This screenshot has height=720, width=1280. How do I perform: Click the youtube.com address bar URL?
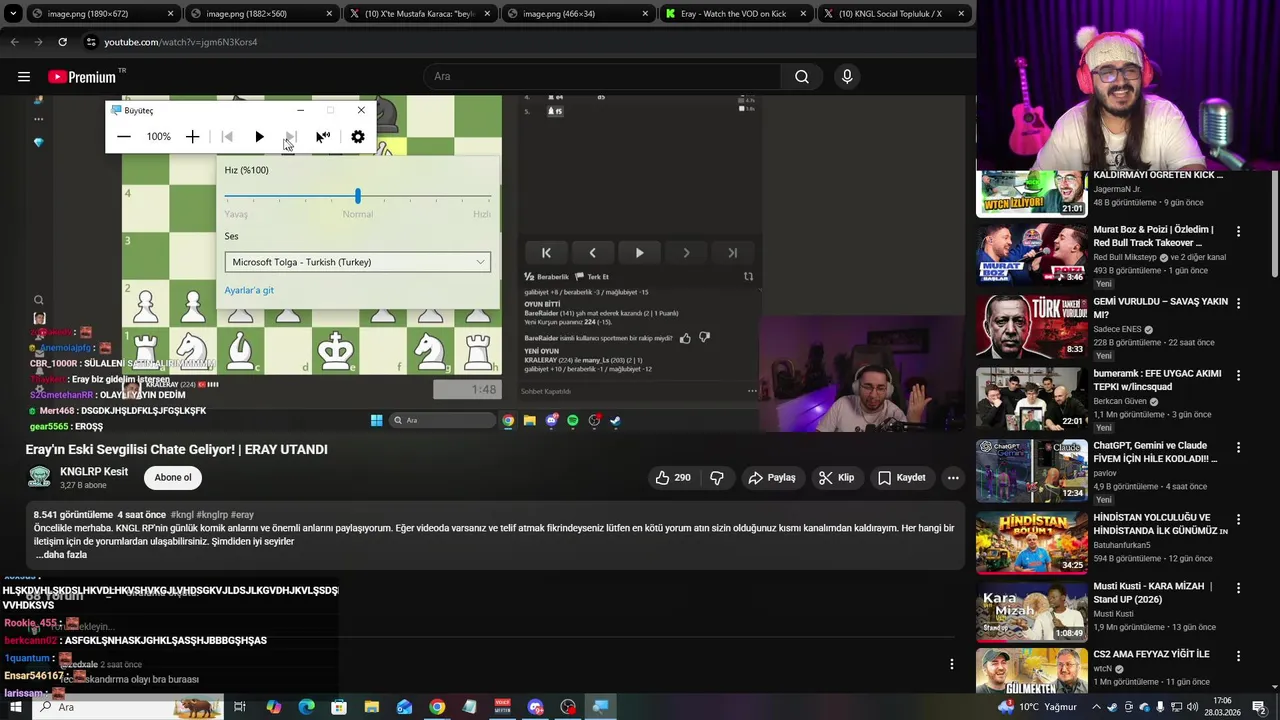coord(181,42)
